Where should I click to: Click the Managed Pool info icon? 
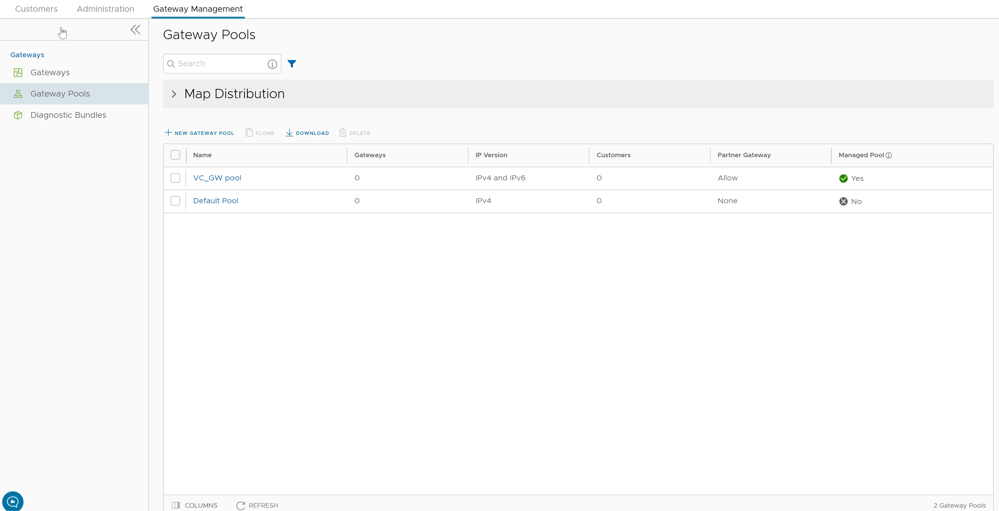coord(889,156)
